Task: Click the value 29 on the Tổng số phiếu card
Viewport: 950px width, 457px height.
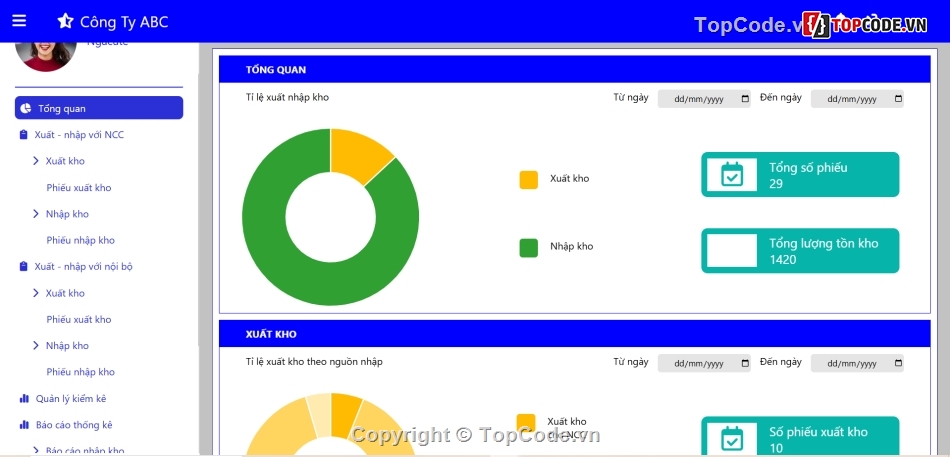Action: click(x=776, y=184)
